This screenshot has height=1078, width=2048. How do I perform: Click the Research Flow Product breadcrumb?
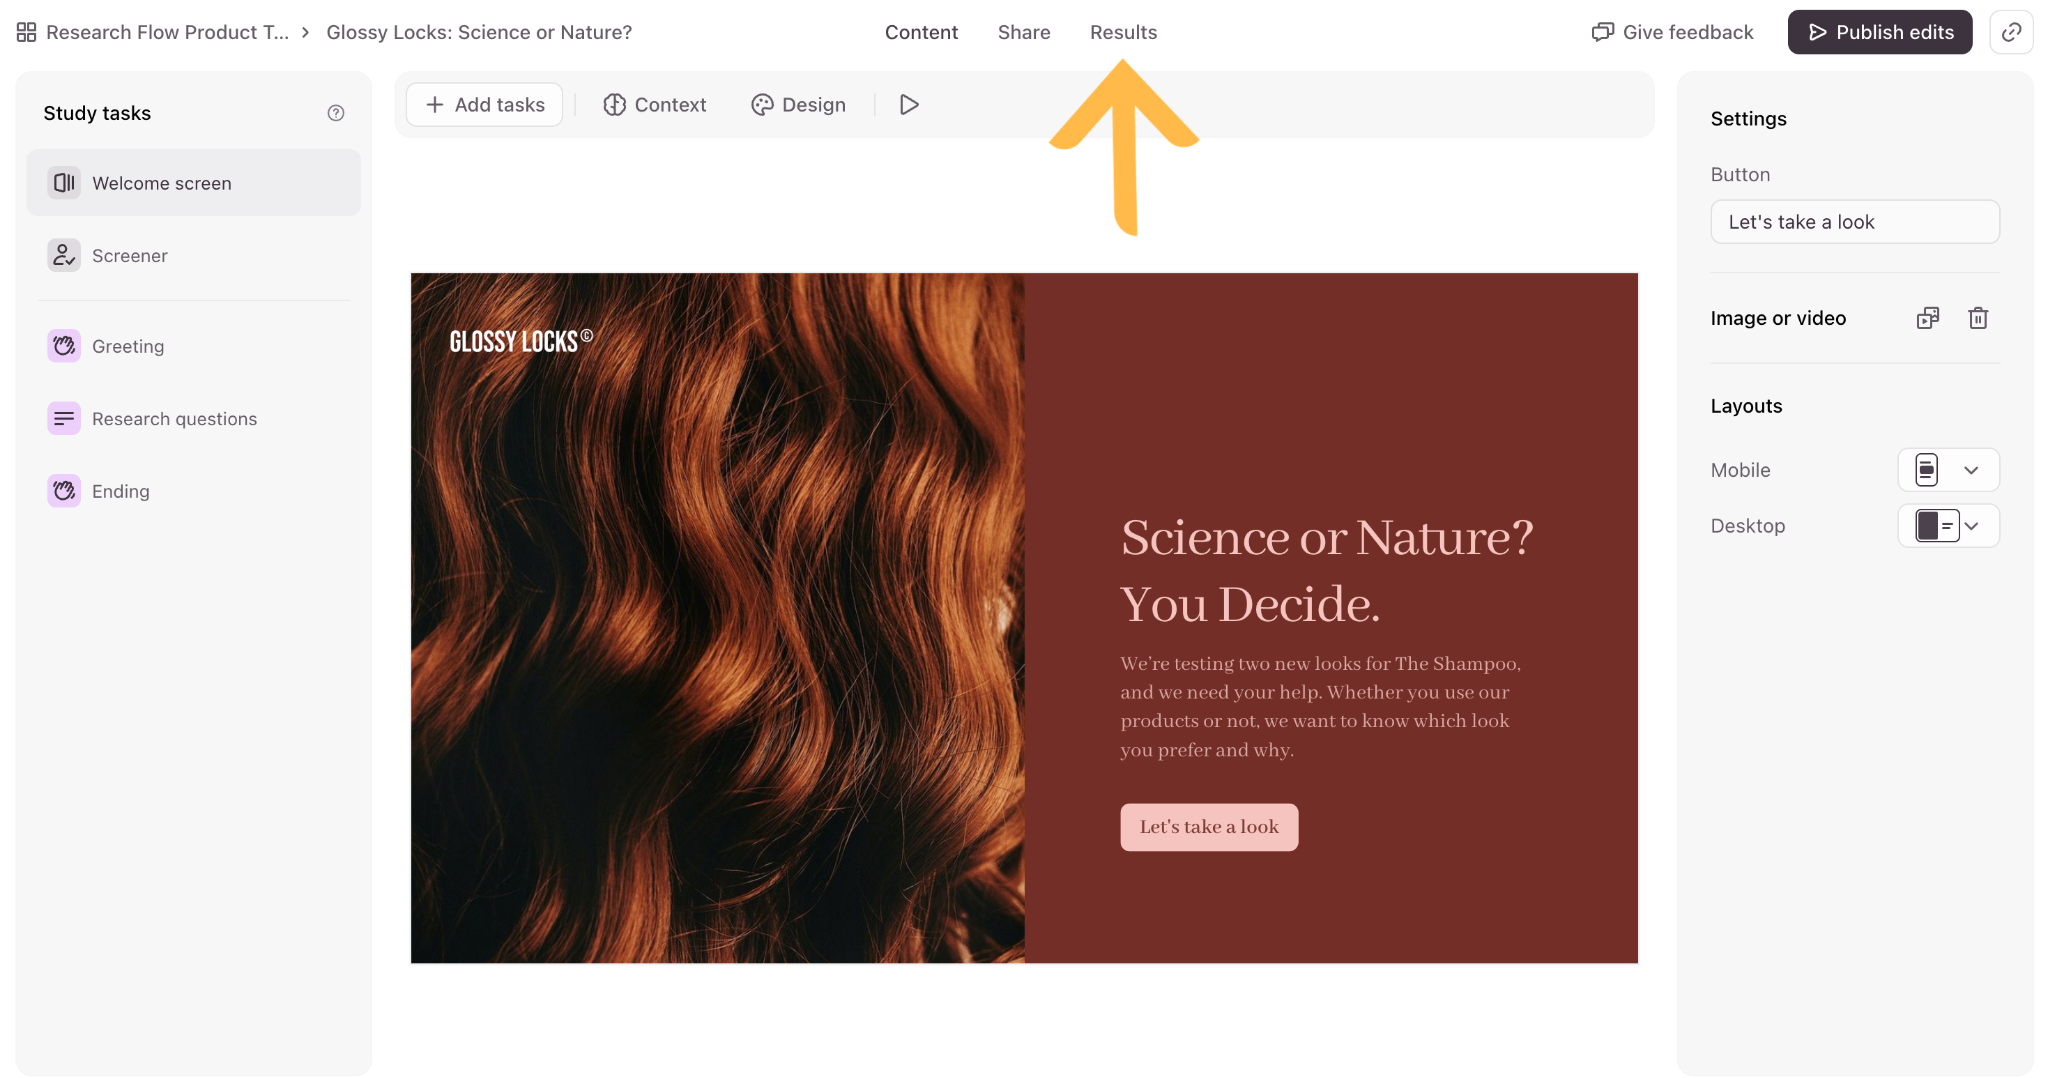pyautogui.click(x=167, y=32)
